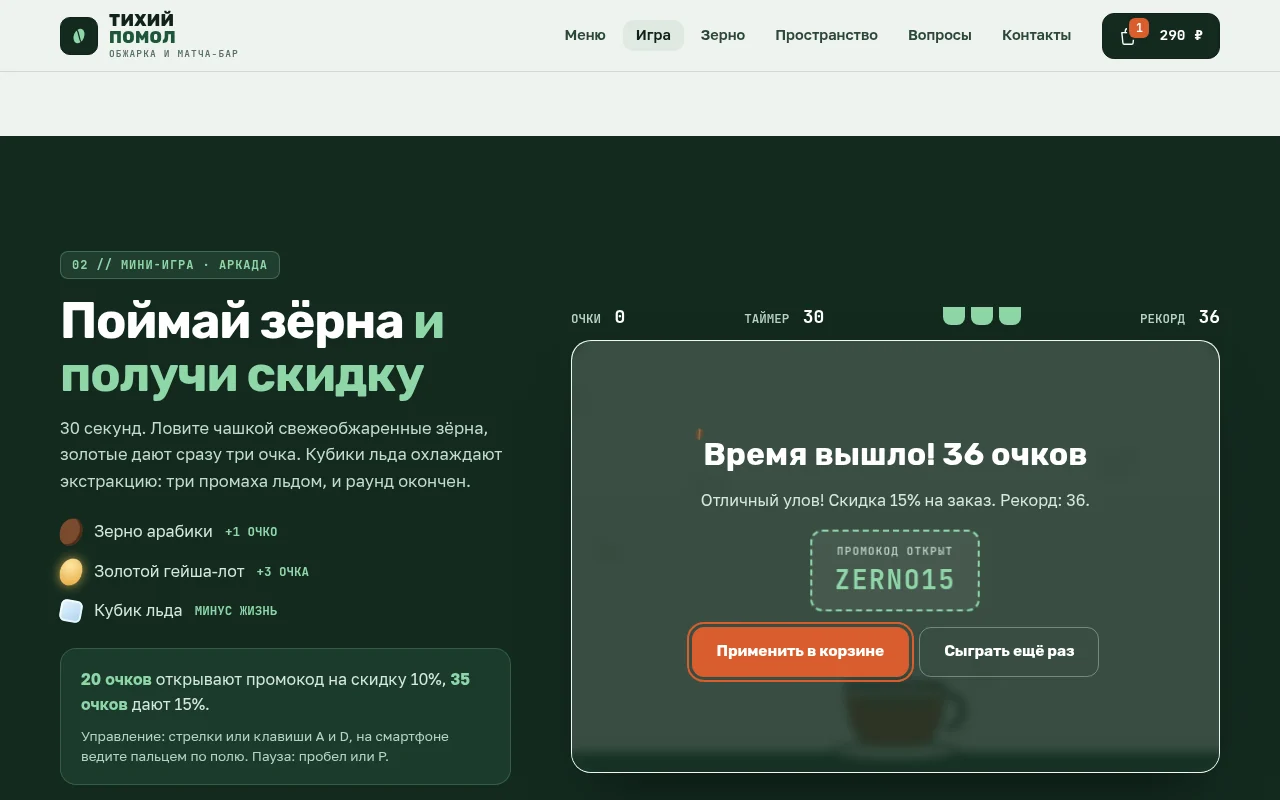Click the arabica coffee bean icon
The height and width of the screenshot is (800, 1280).
tap(71, 532)
